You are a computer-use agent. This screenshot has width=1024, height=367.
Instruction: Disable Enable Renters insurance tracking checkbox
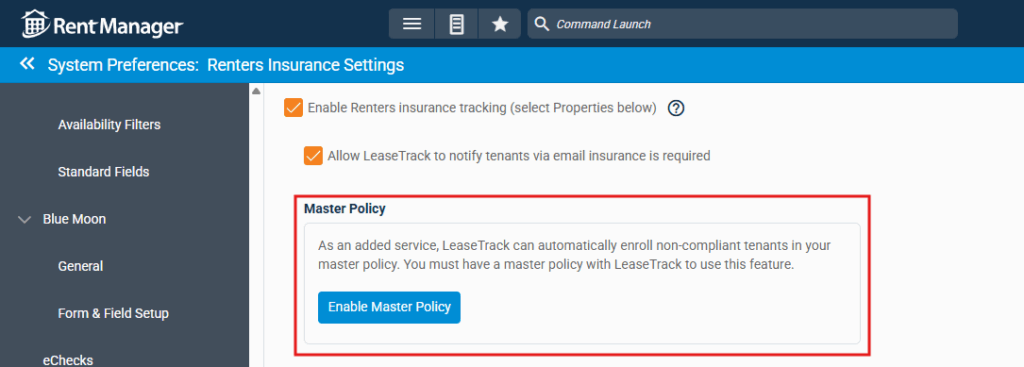293,108
